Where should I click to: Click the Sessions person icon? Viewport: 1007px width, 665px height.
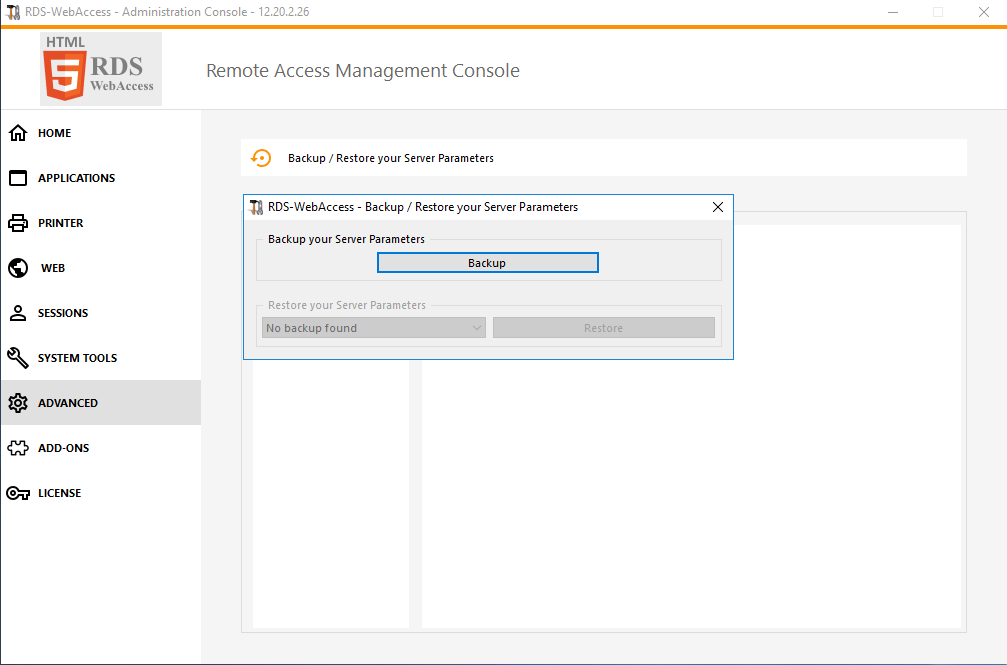[18, 313]
